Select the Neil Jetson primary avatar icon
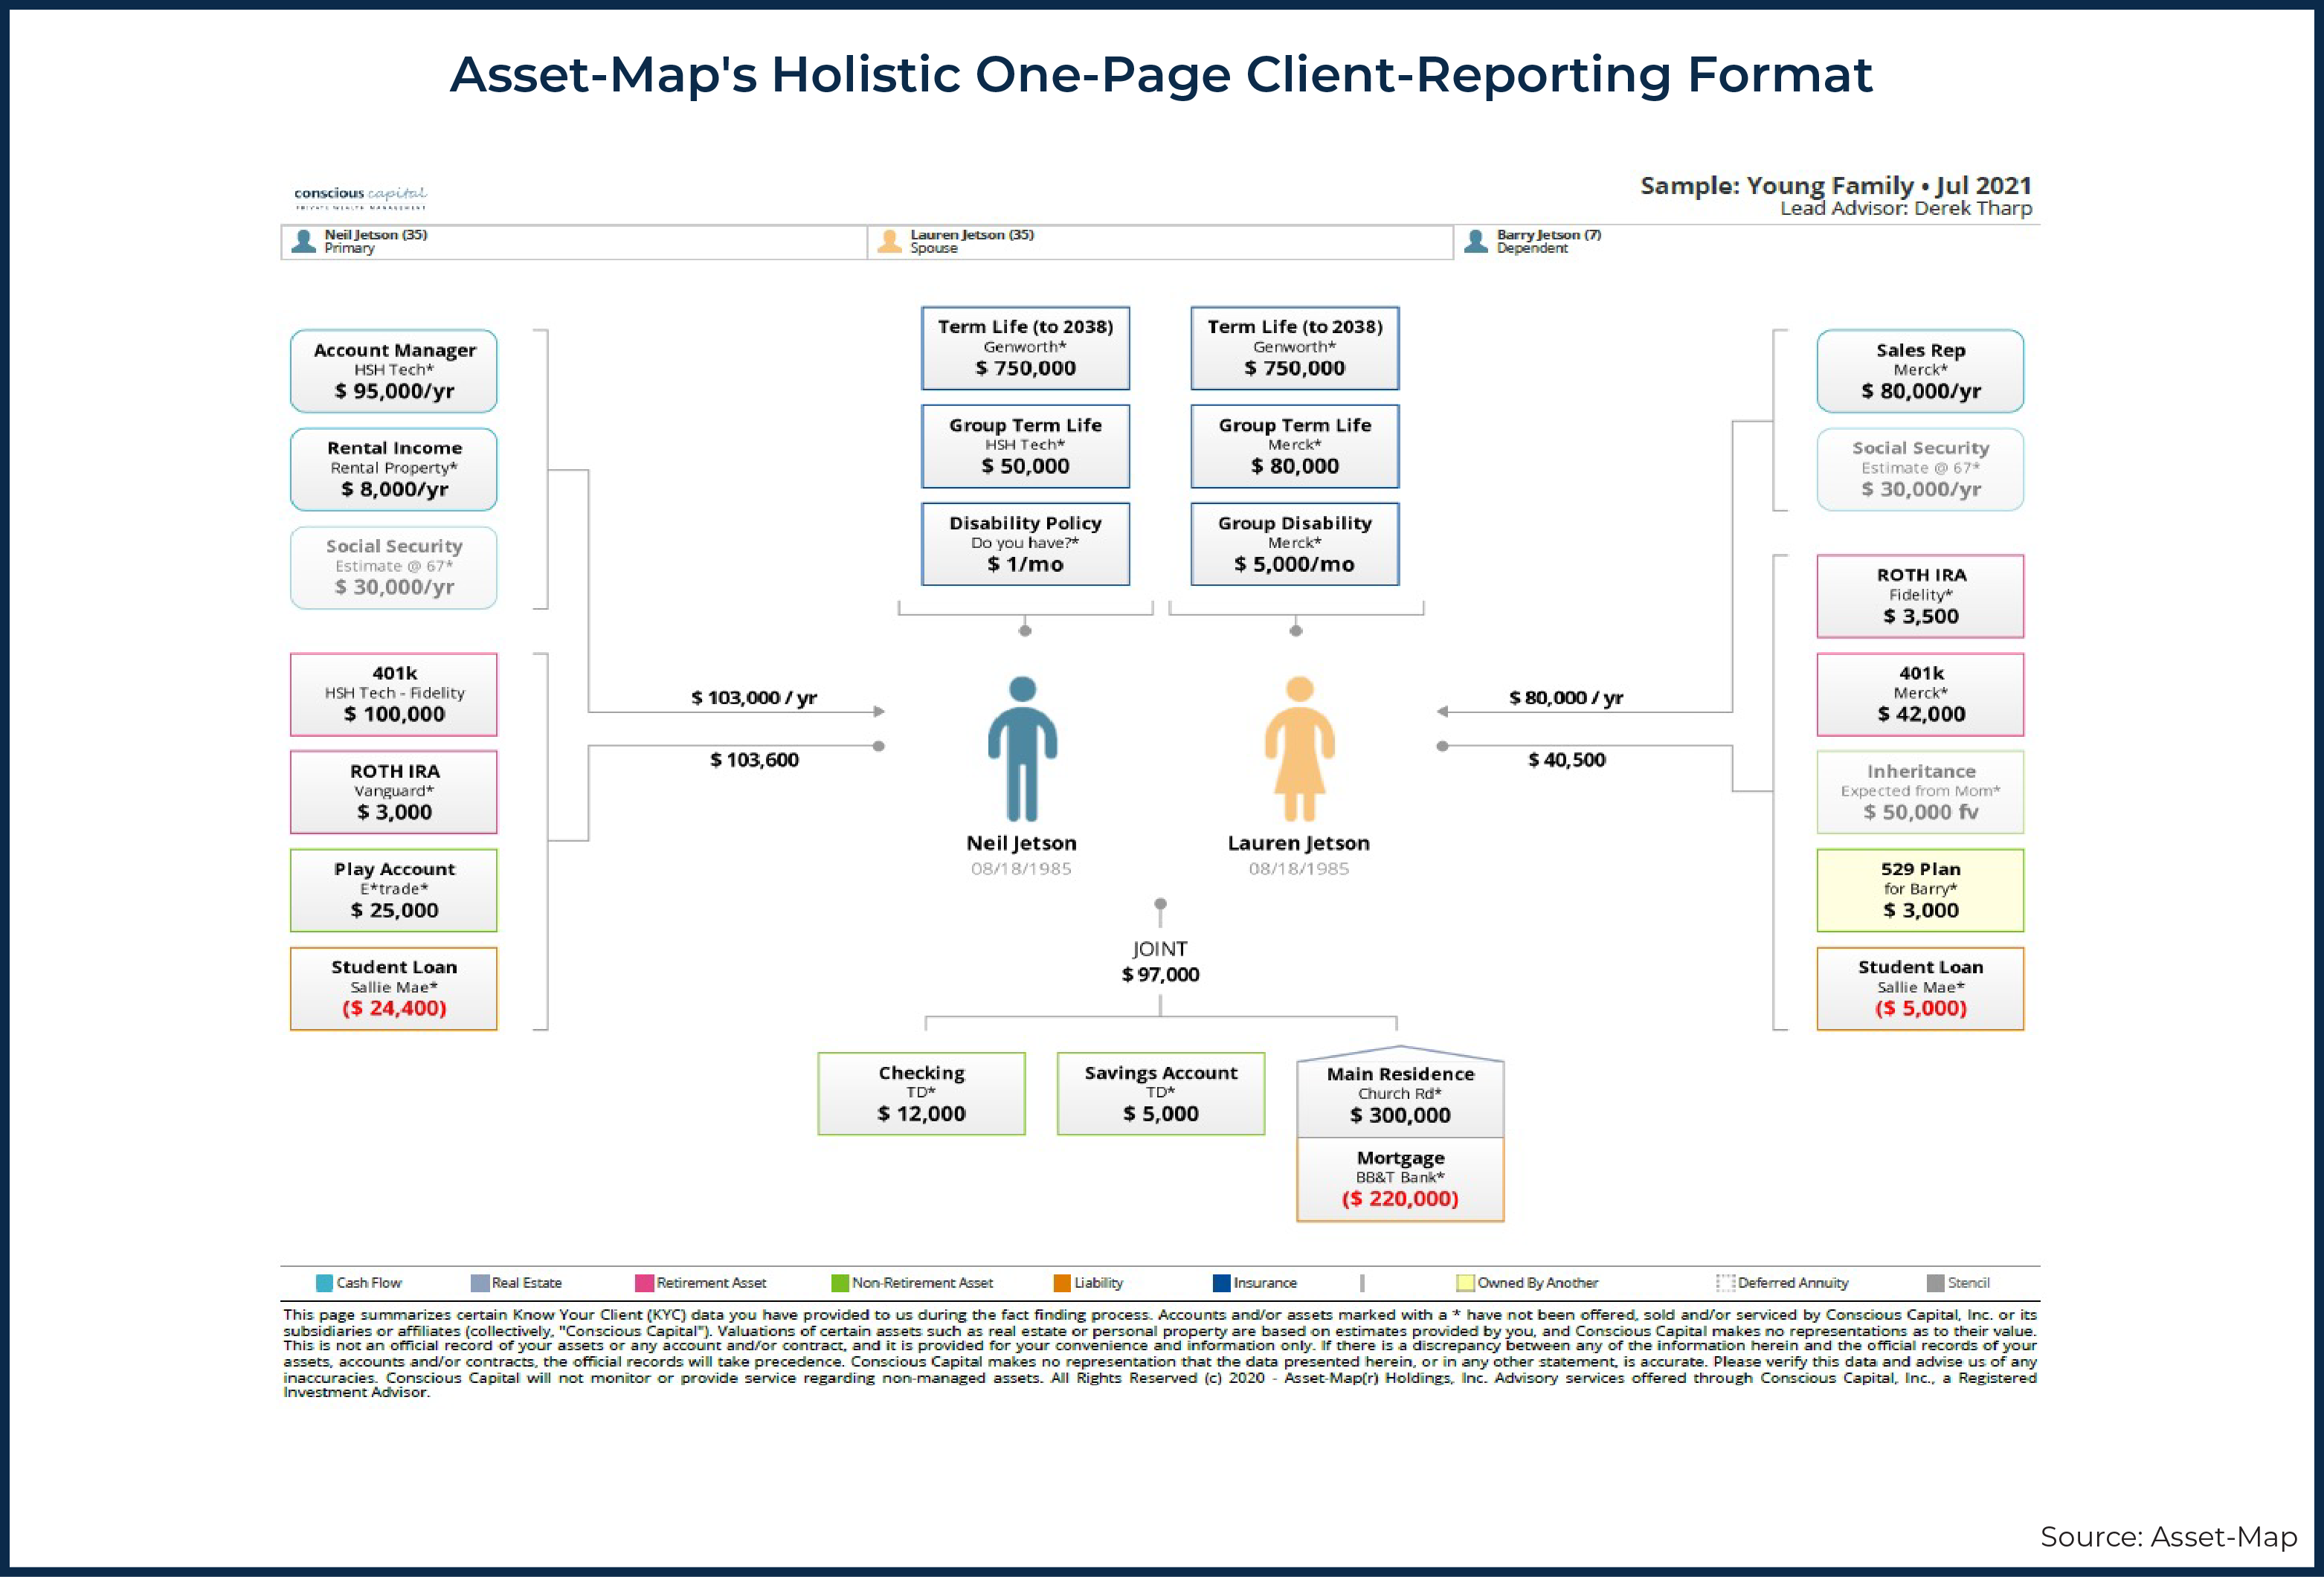2324x1577 pixels. (303, 241)
